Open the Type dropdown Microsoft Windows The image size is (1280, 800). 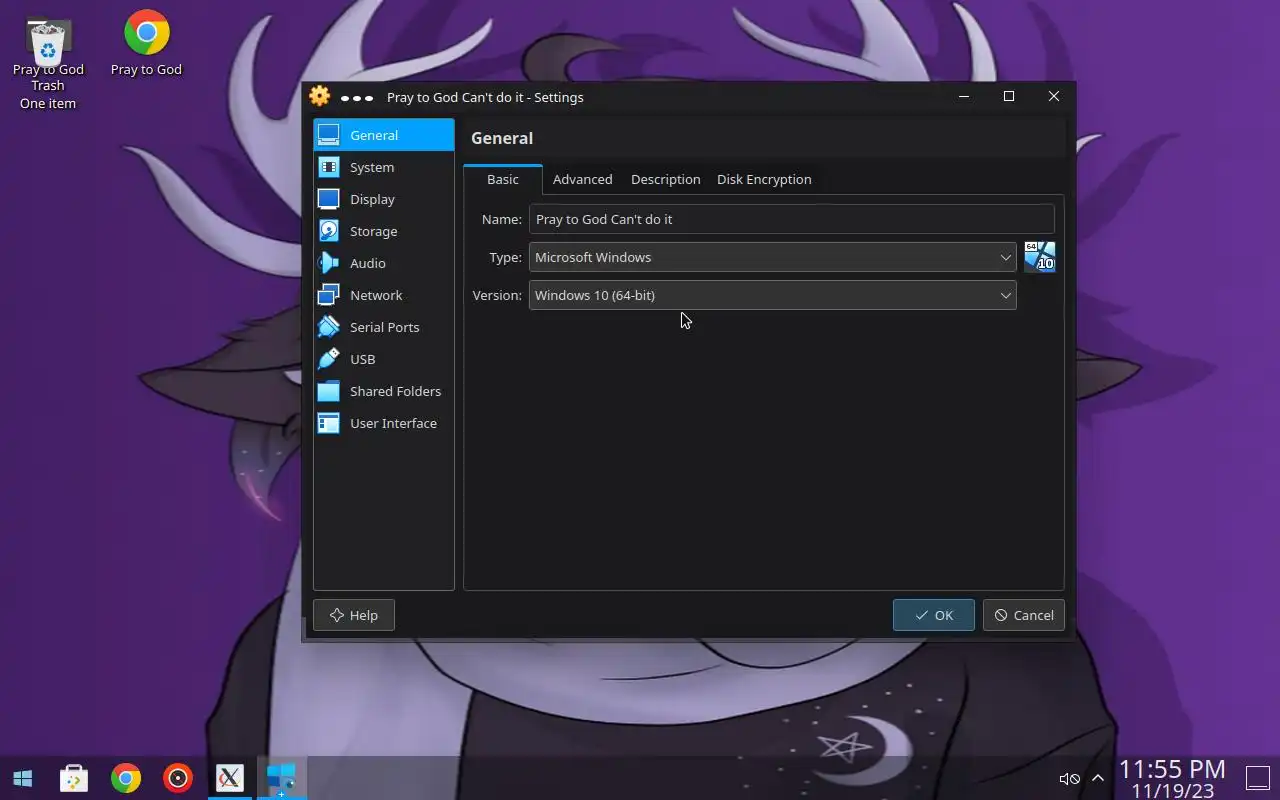point(772,257)
